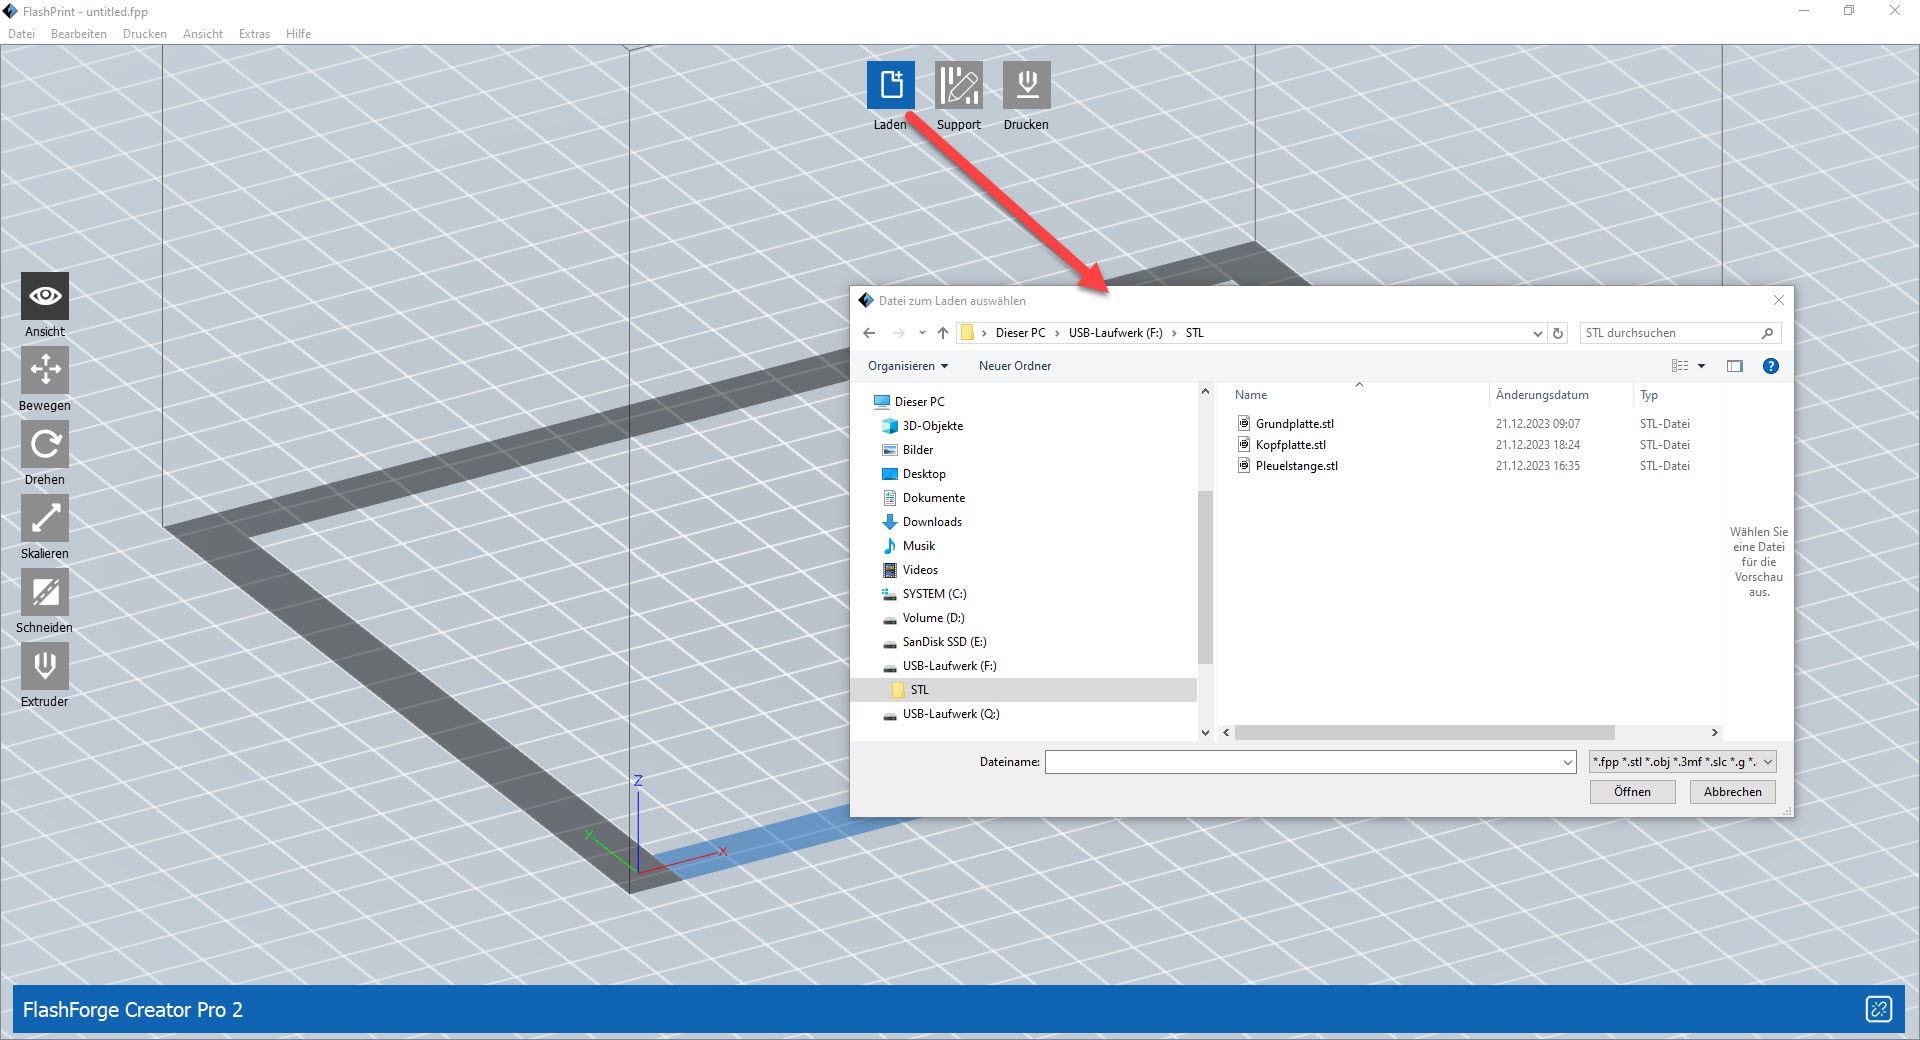Select SanDisk SSD (E:) in tree
1920x1040 pixels.
coord(944,642)
